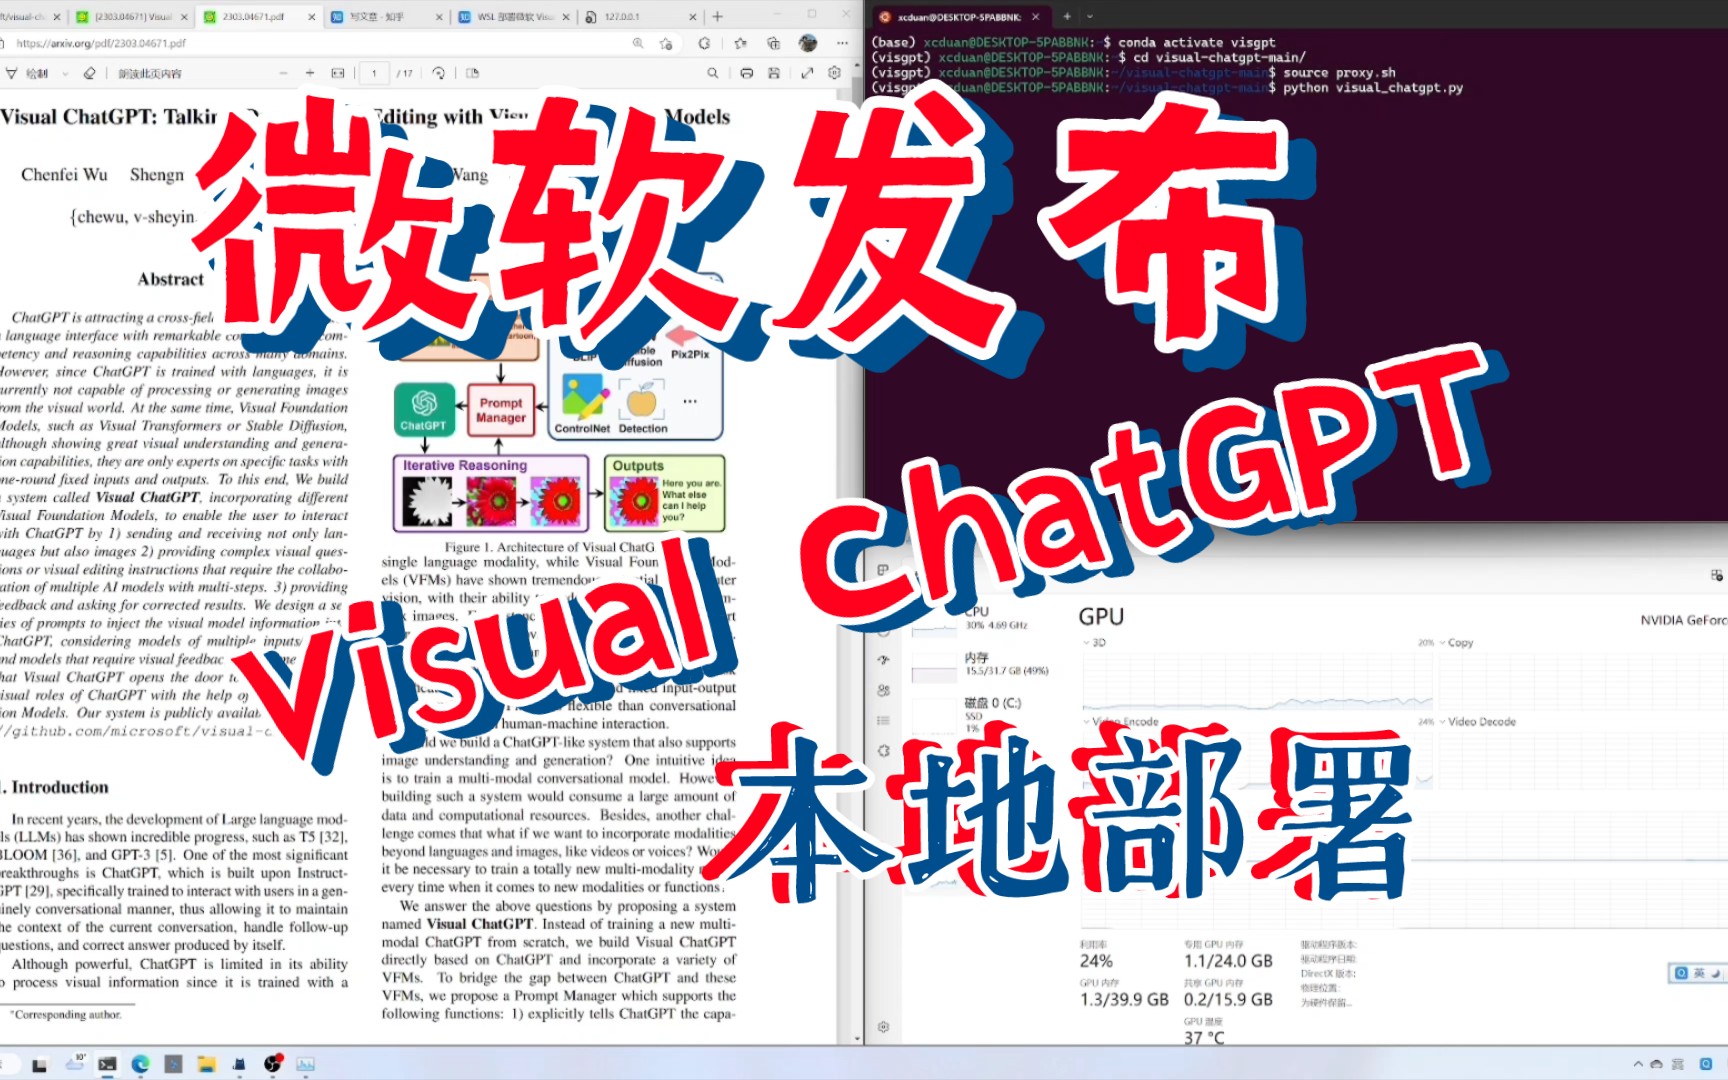Select the Erase tool in PDF toolbar
1728x1080 pixels.
(x=90, y=73)
